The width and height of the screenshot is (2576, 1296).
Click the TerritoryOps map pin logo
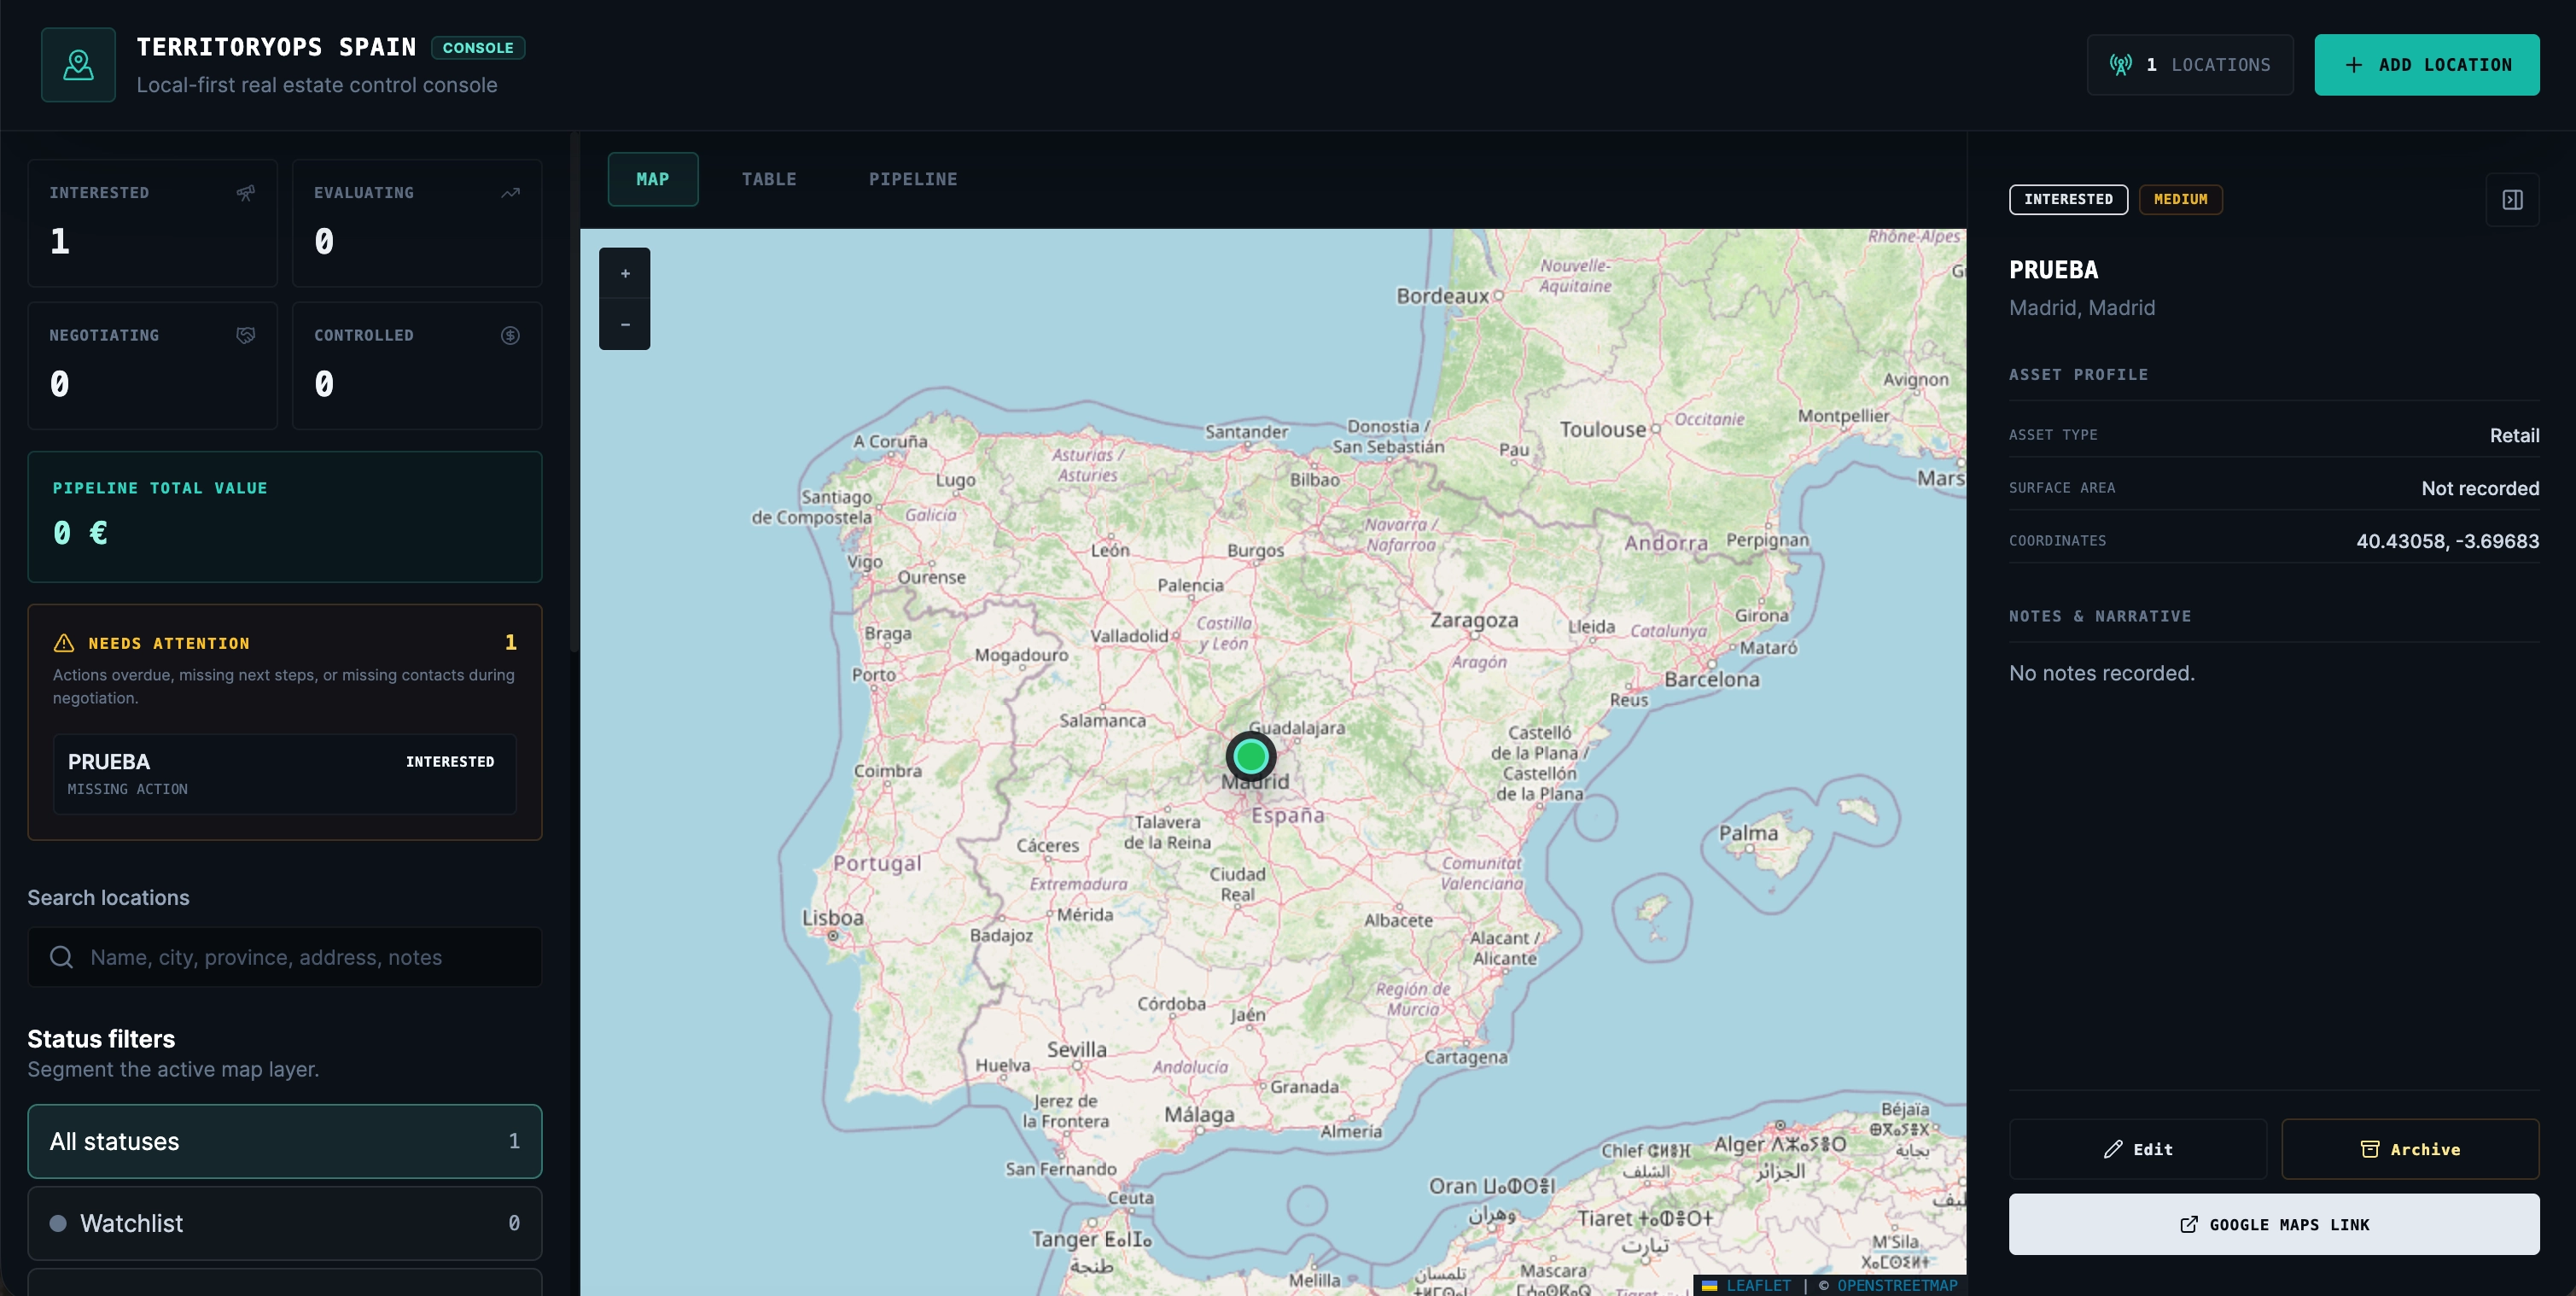(78, 65)
